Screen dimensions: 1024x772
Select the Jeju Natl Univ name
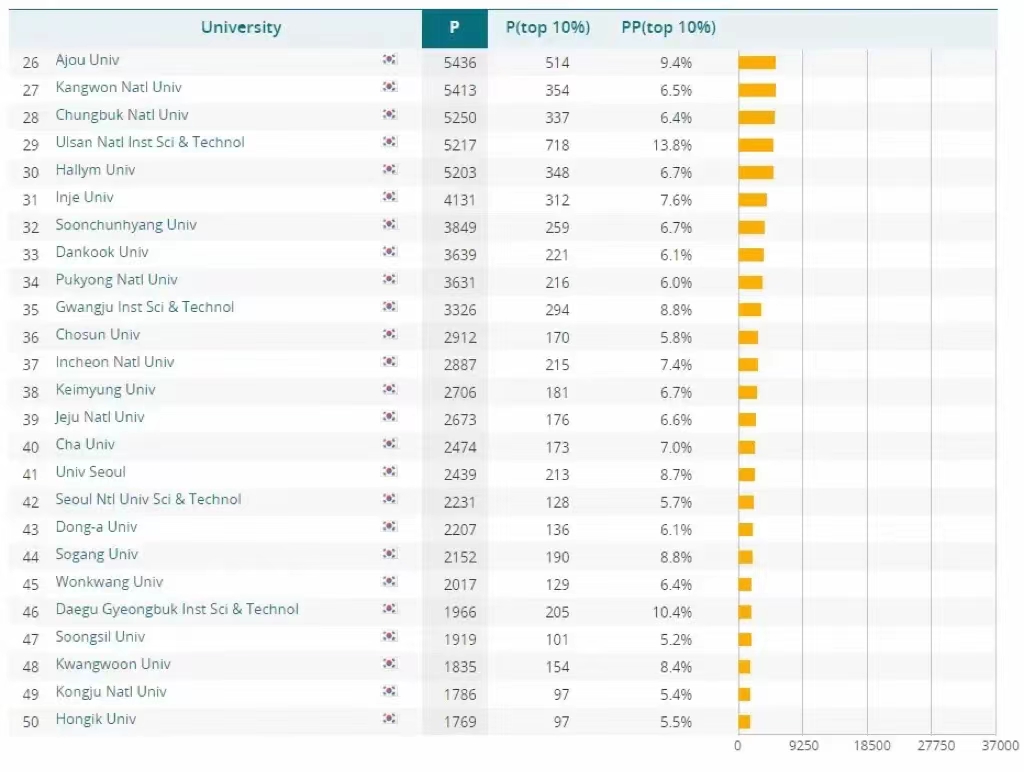click(99, 417)
